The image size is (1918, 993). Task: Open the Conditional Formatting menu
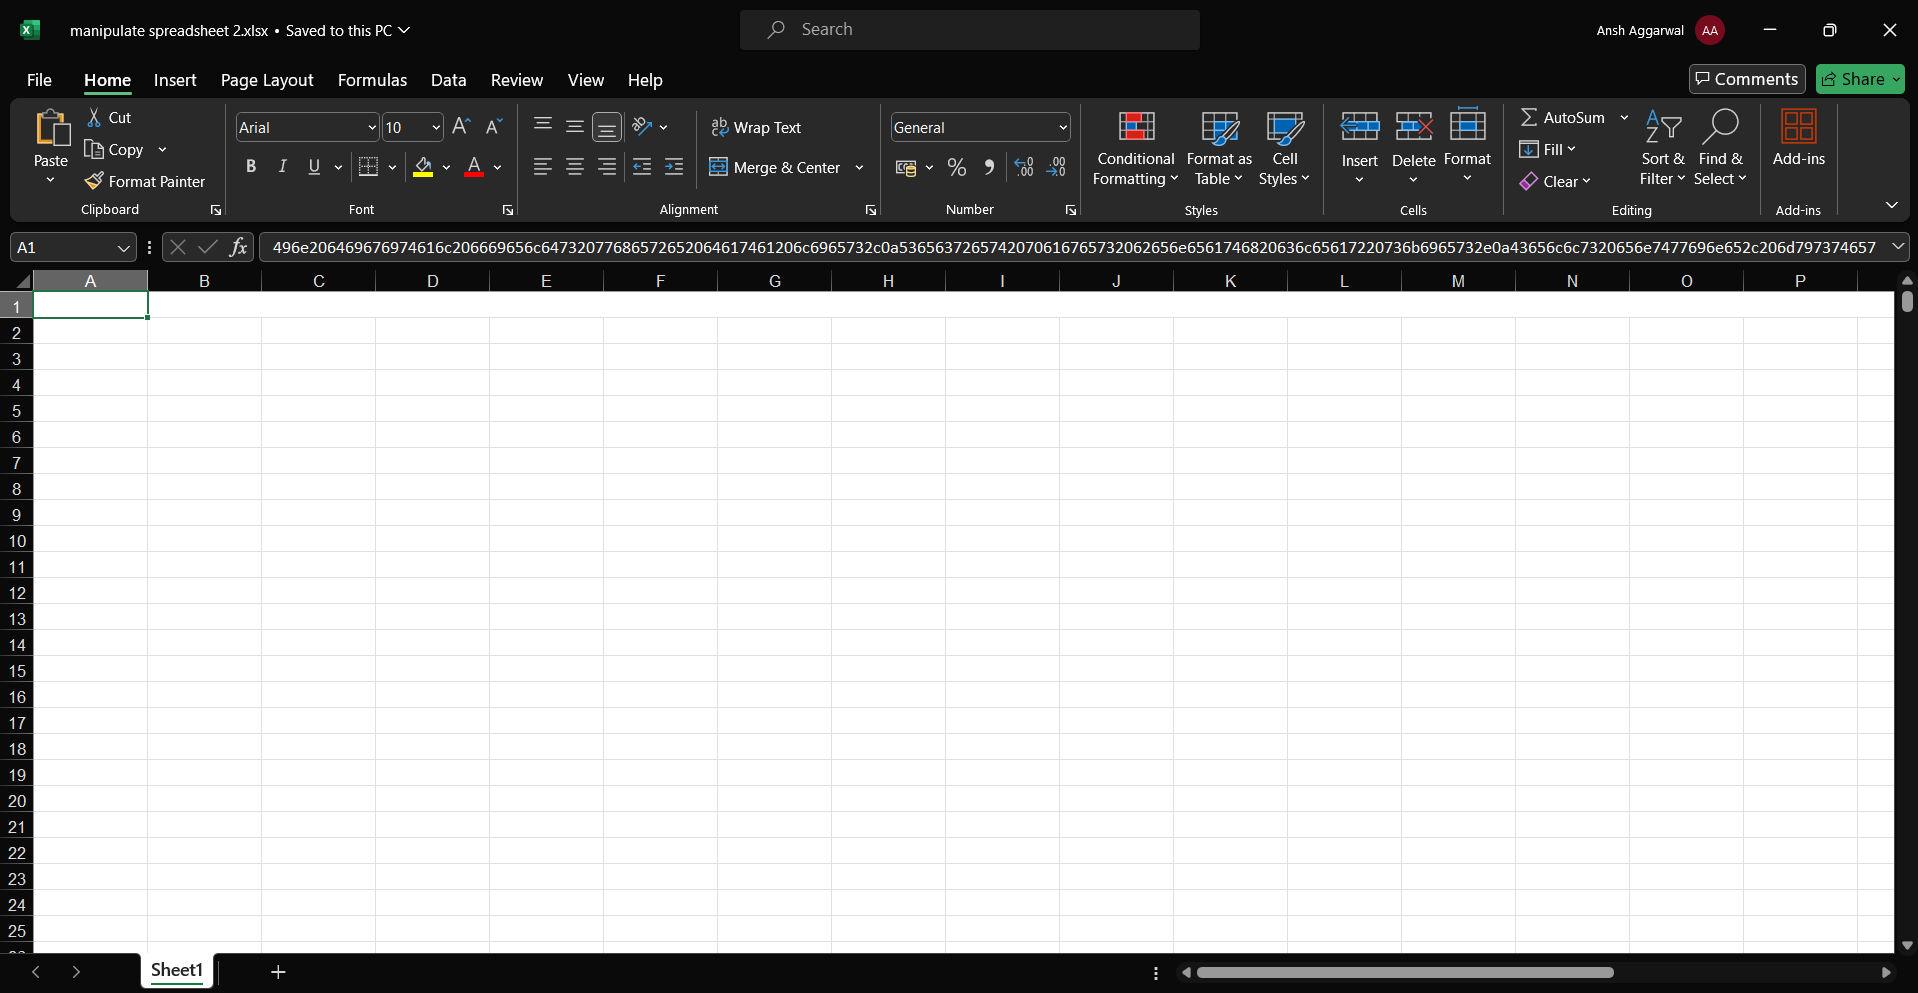click(1136, 148)
